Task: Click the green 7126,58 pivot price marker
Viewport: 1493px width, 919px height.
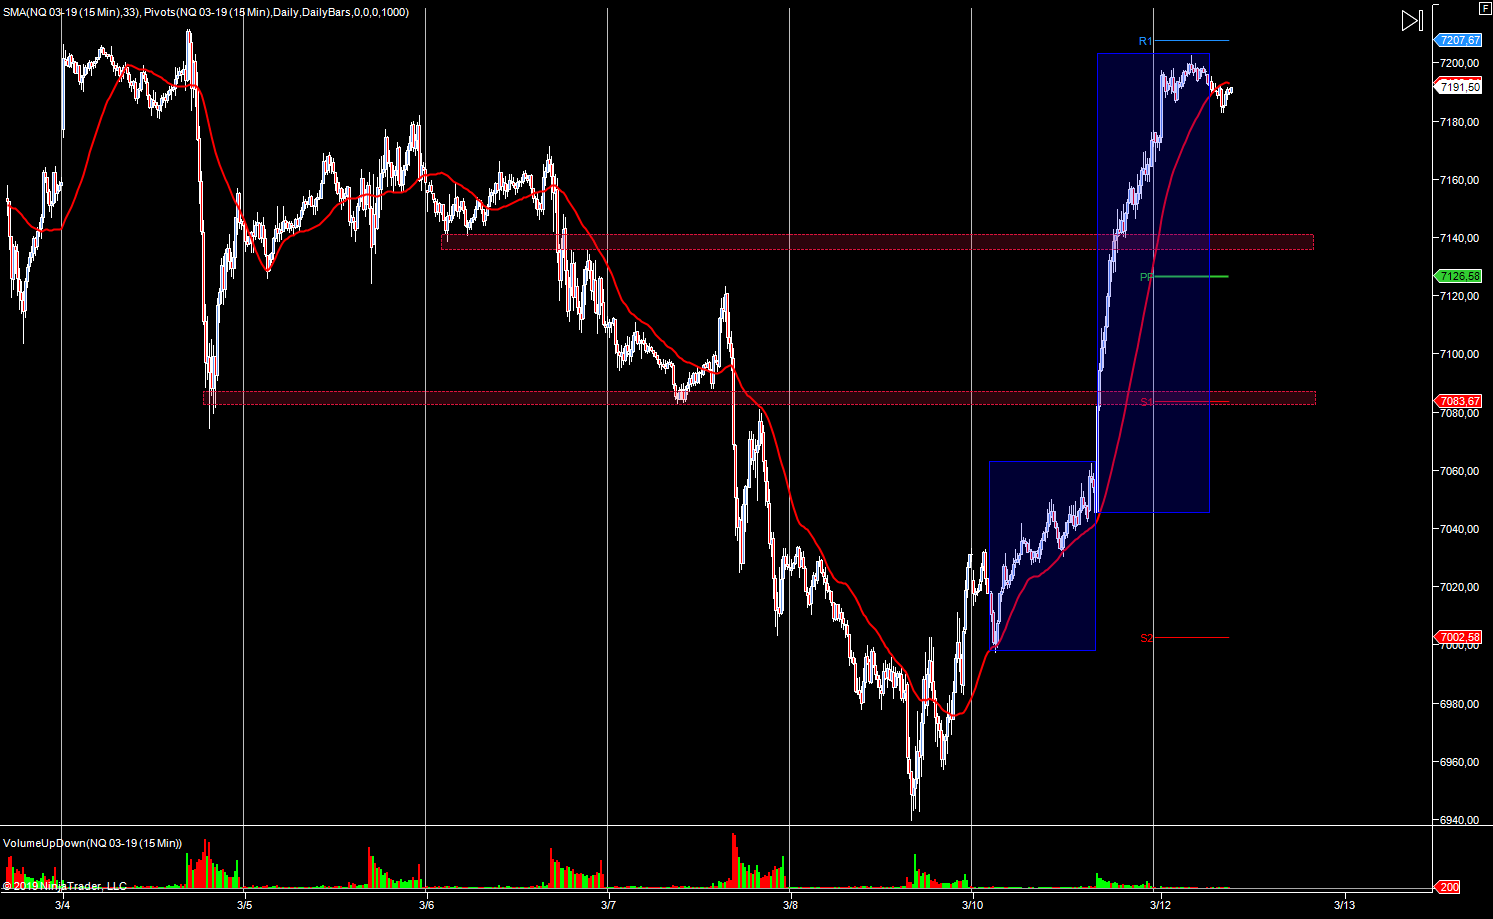Action: pyautogui.click(x=1458, y=276)
